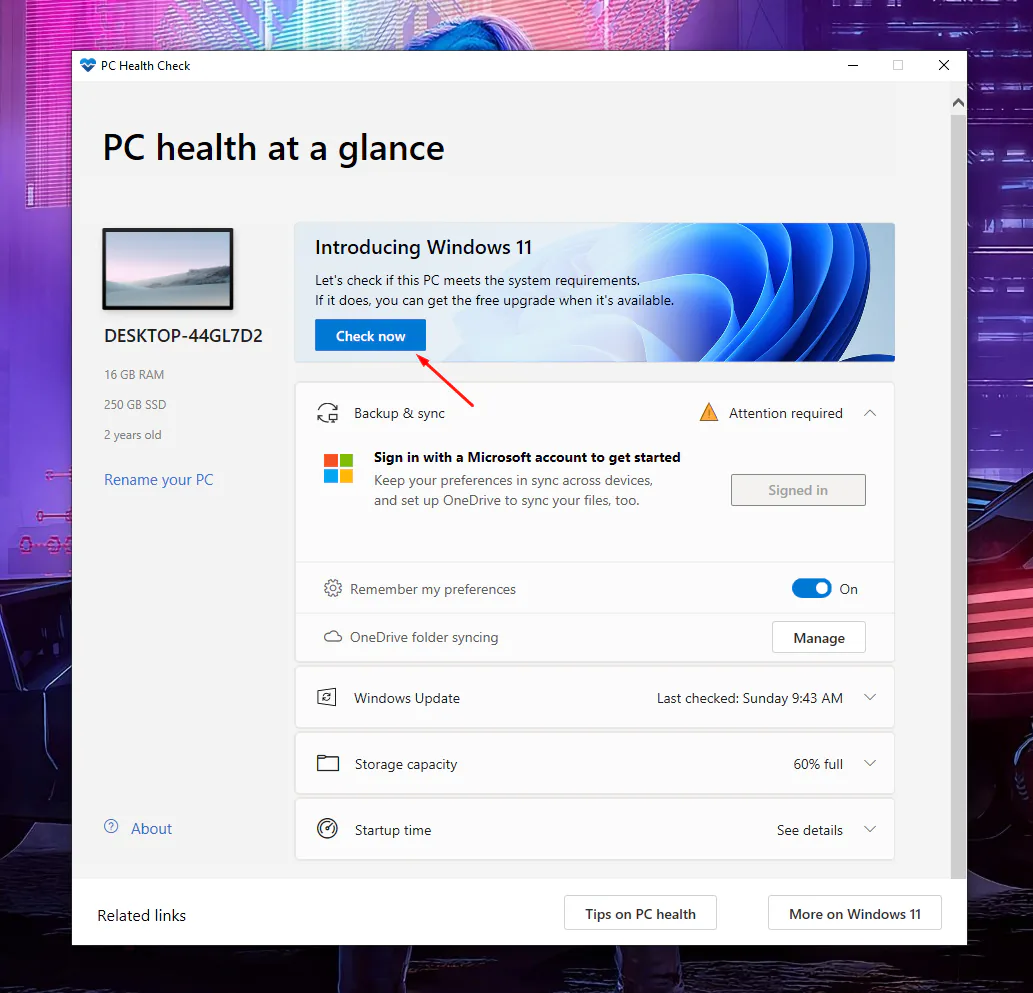The image size is (1033, 993).
Task: Click the PC Health Check heart icon
Action: tap(88, 65)
